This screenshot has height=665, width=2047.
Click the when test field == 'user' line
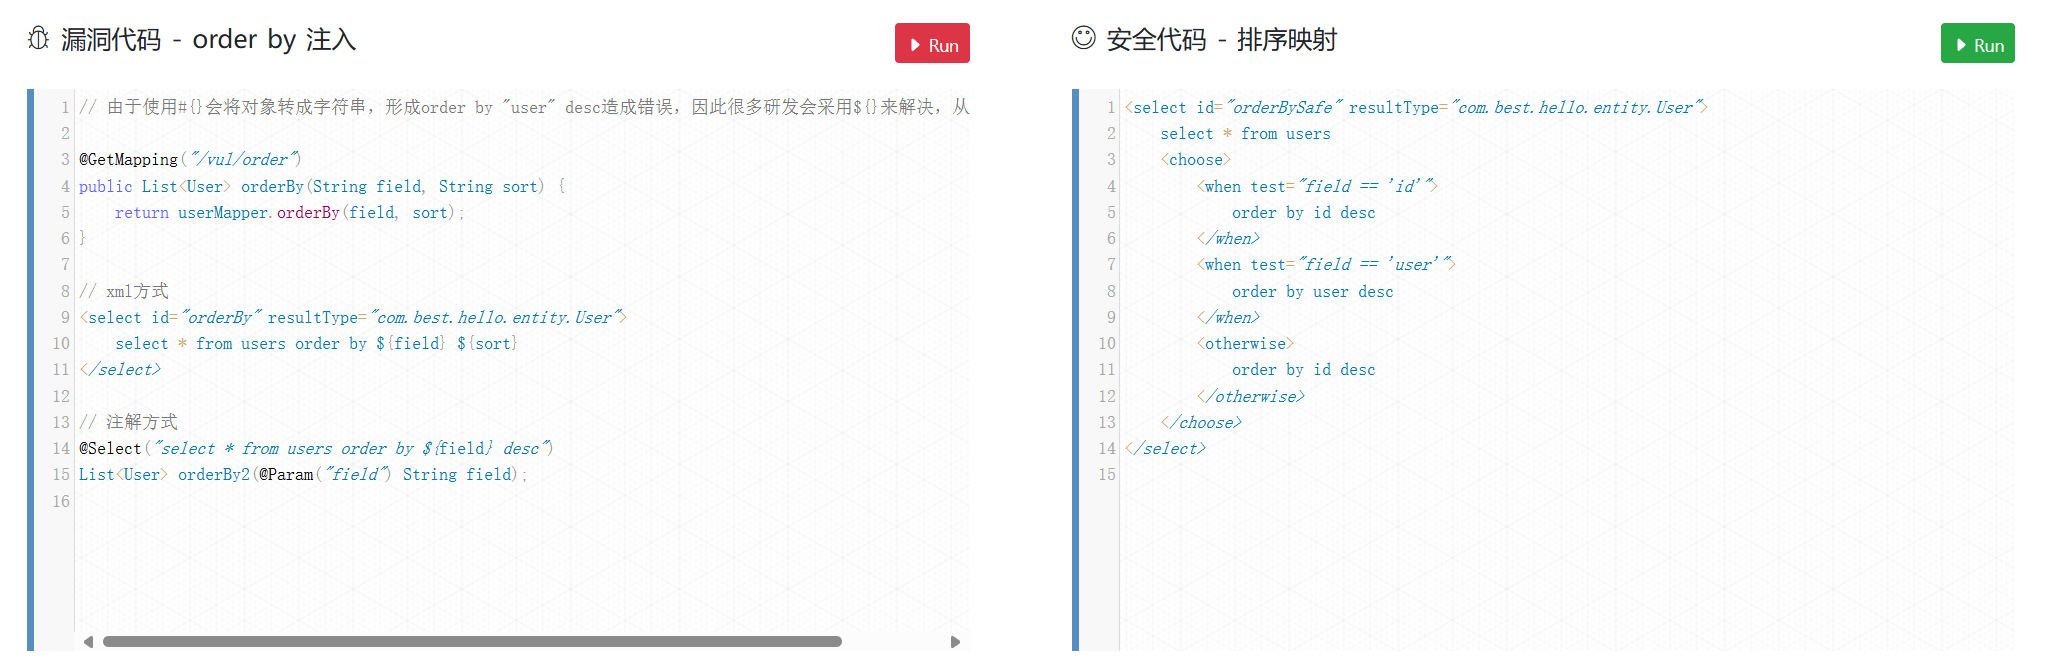(1325, 265)
